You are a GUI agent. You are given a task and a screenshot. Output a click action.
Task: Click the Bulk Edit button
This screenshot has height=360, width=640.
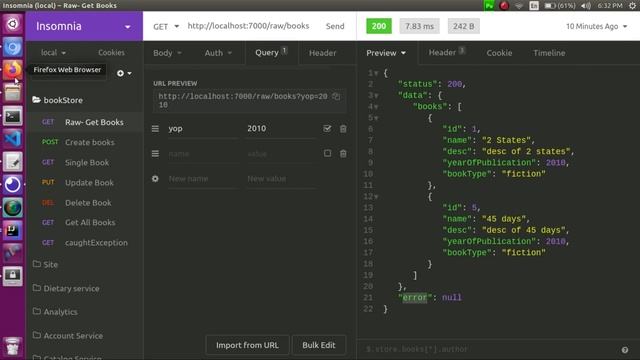pyautogui.click(x=319, y=345)
